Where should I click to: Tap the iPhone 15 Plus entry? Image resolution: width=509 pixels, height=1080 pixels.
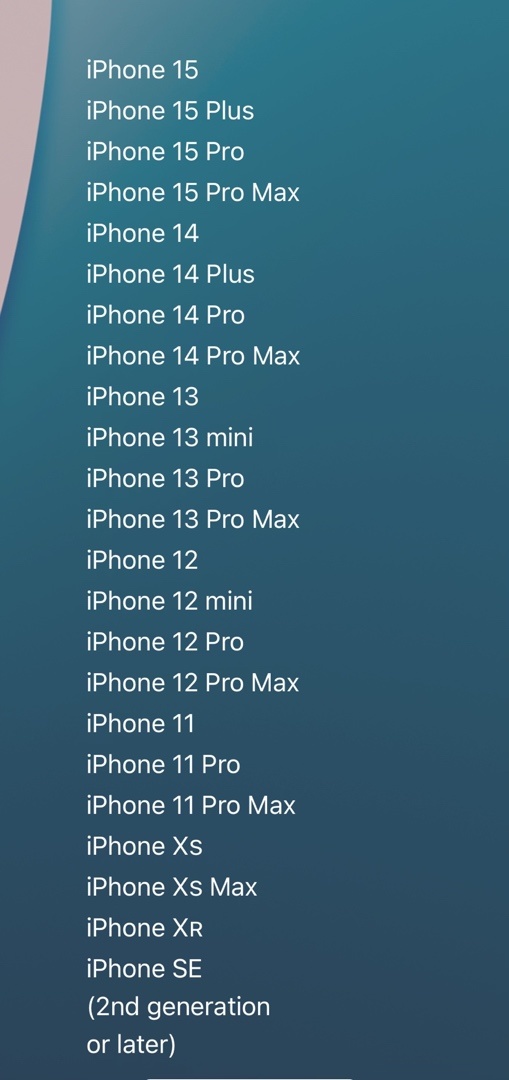pos(170,111)
